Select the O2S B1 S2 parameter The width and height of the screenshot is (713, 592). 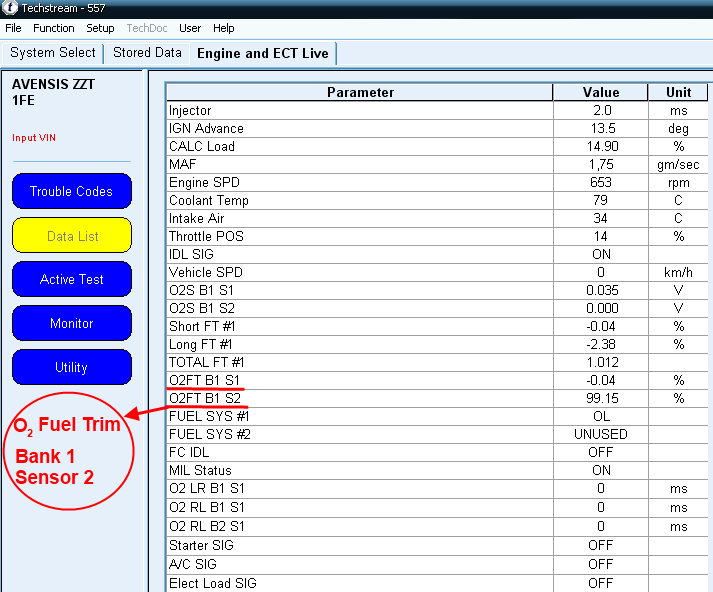click(x=437, y=308)
